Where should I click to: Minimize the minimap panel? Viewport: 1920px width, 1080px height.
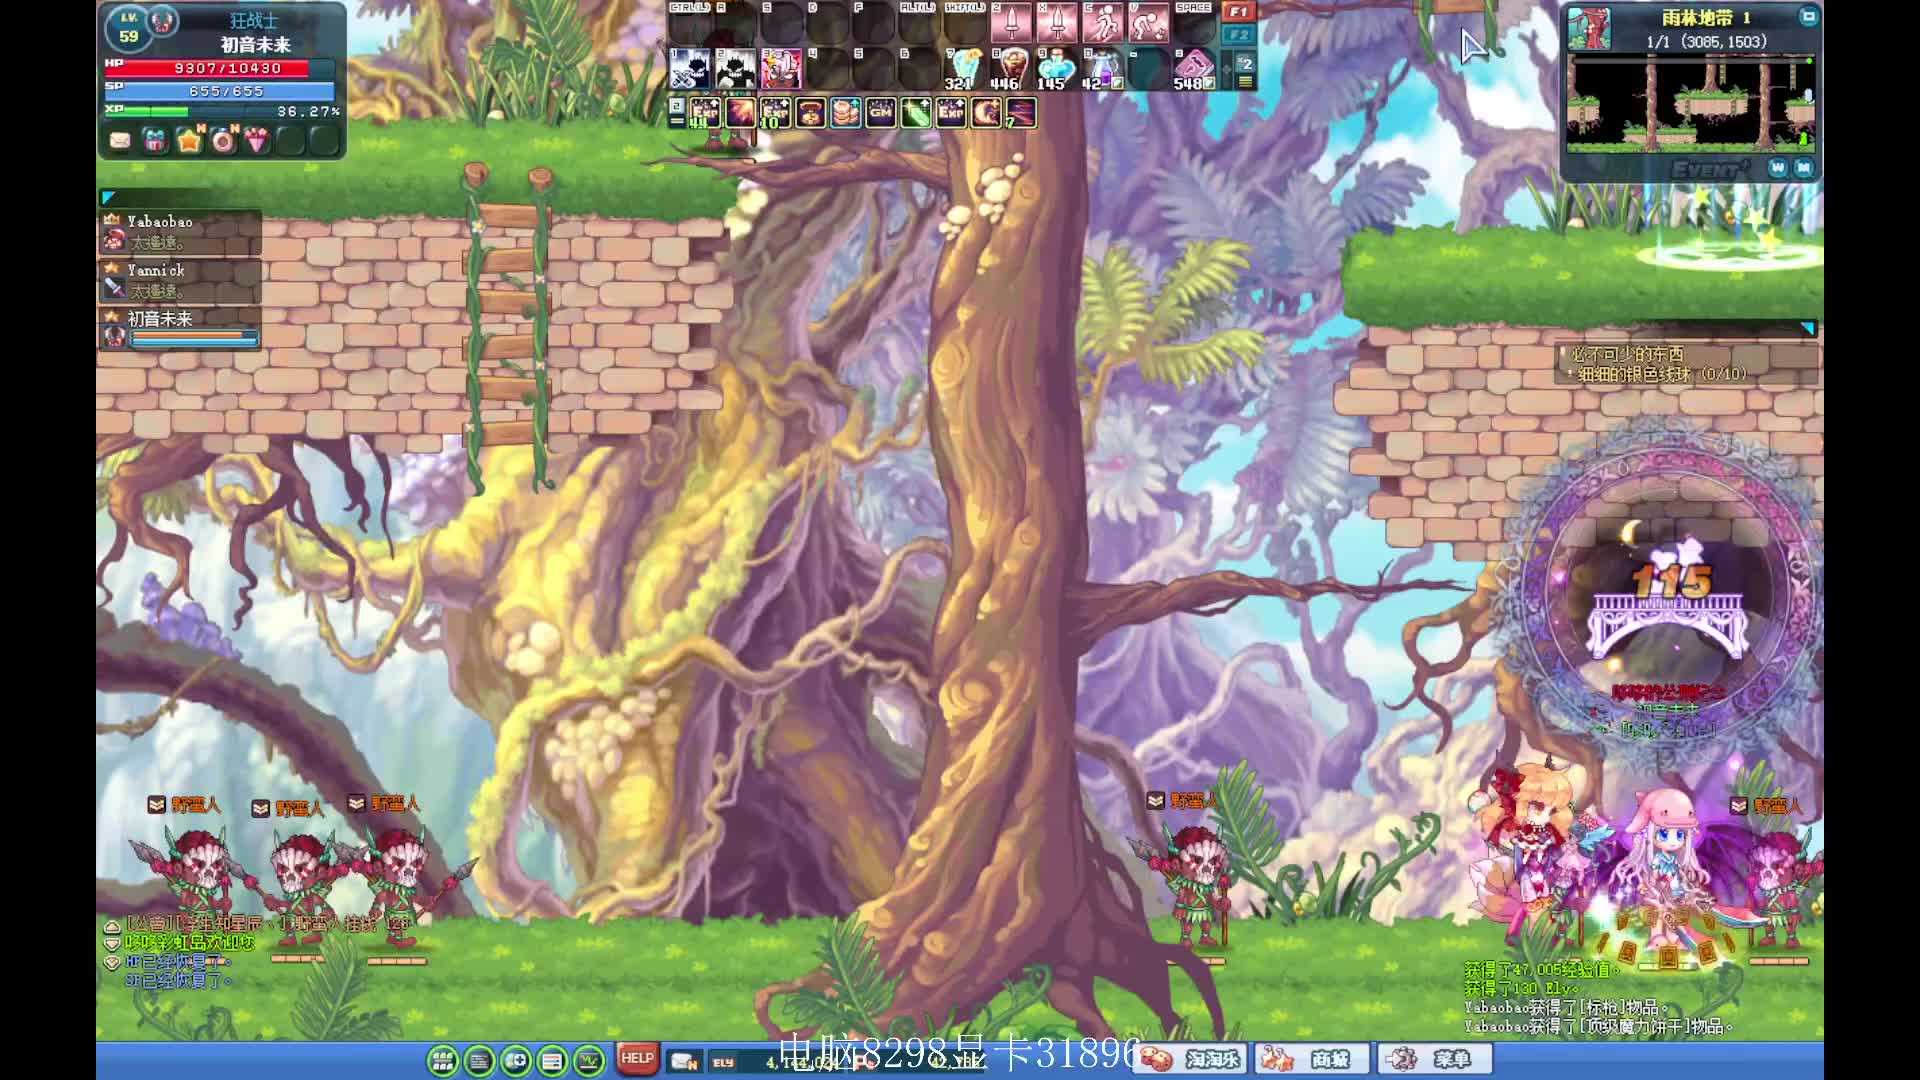1808,17
